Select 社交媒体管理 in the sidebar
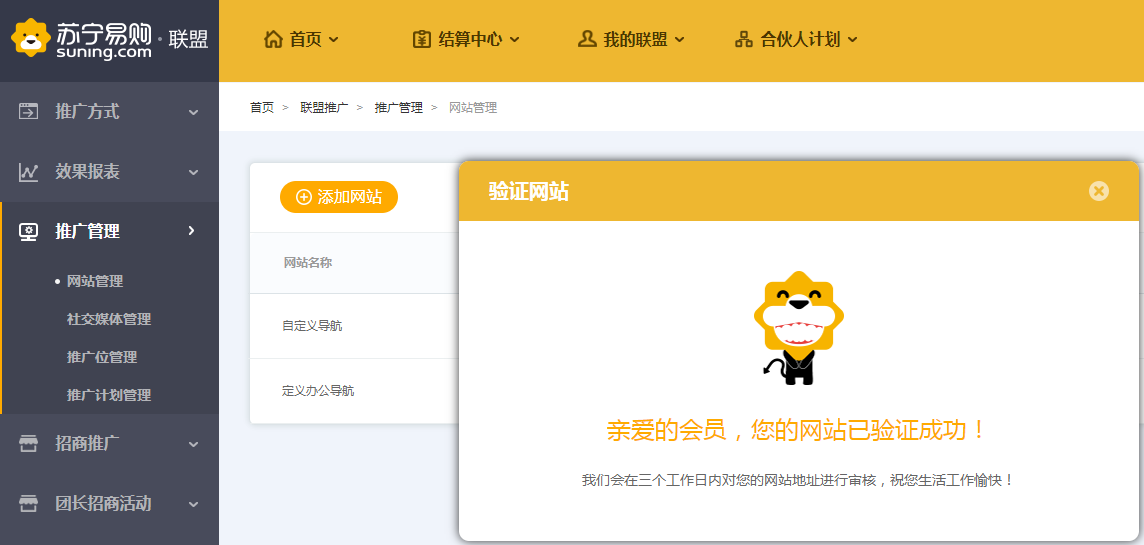This screenshot has width=1144, height=545. tap(109, 319)
